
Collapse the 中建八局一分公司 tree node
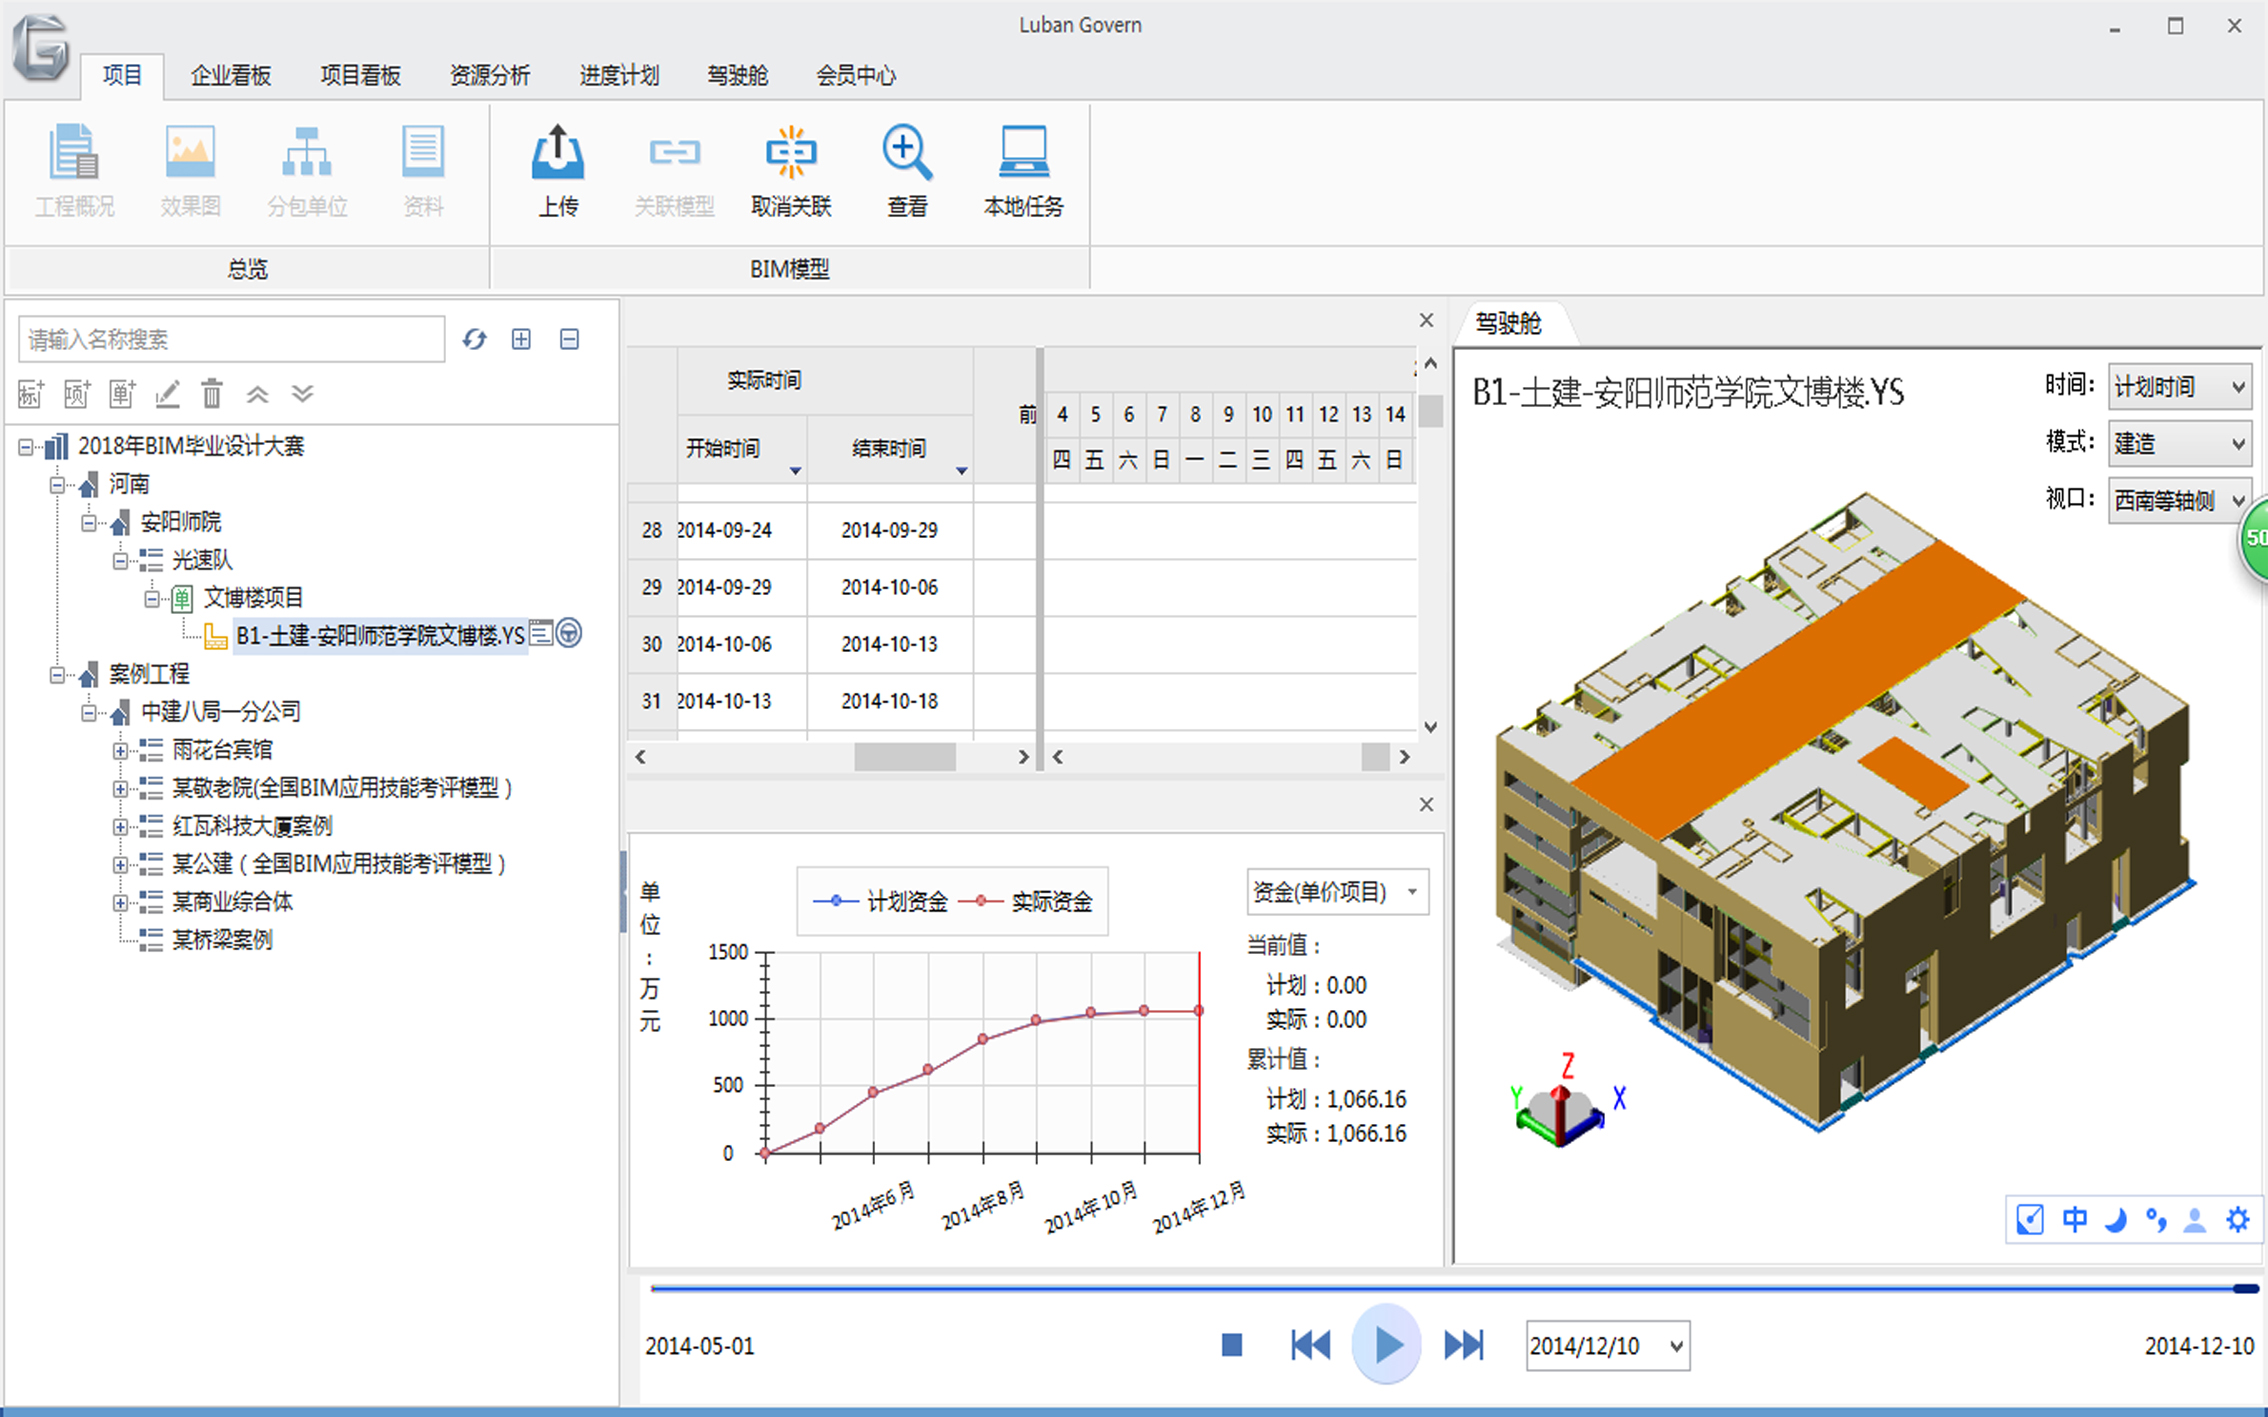pyautogui.click(x=89, y=713)
